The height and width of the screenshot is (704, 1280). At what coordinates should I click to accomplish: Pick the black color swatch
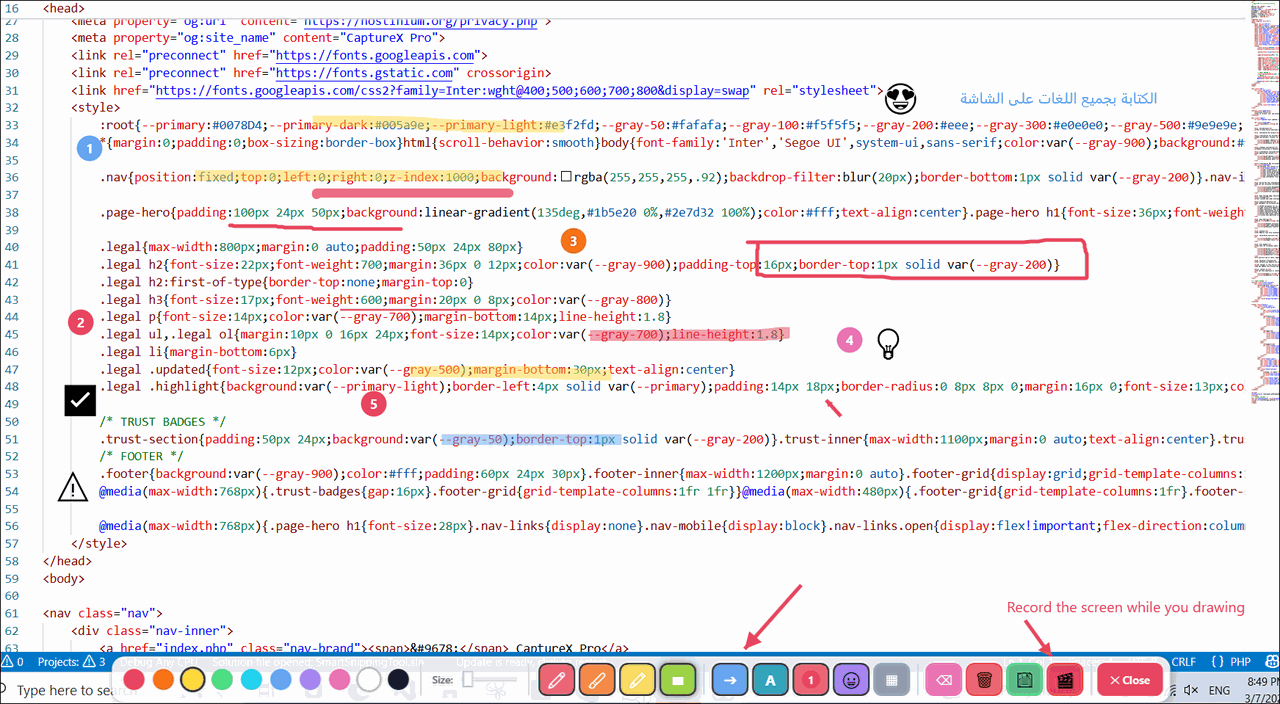[x=399, y=680]
